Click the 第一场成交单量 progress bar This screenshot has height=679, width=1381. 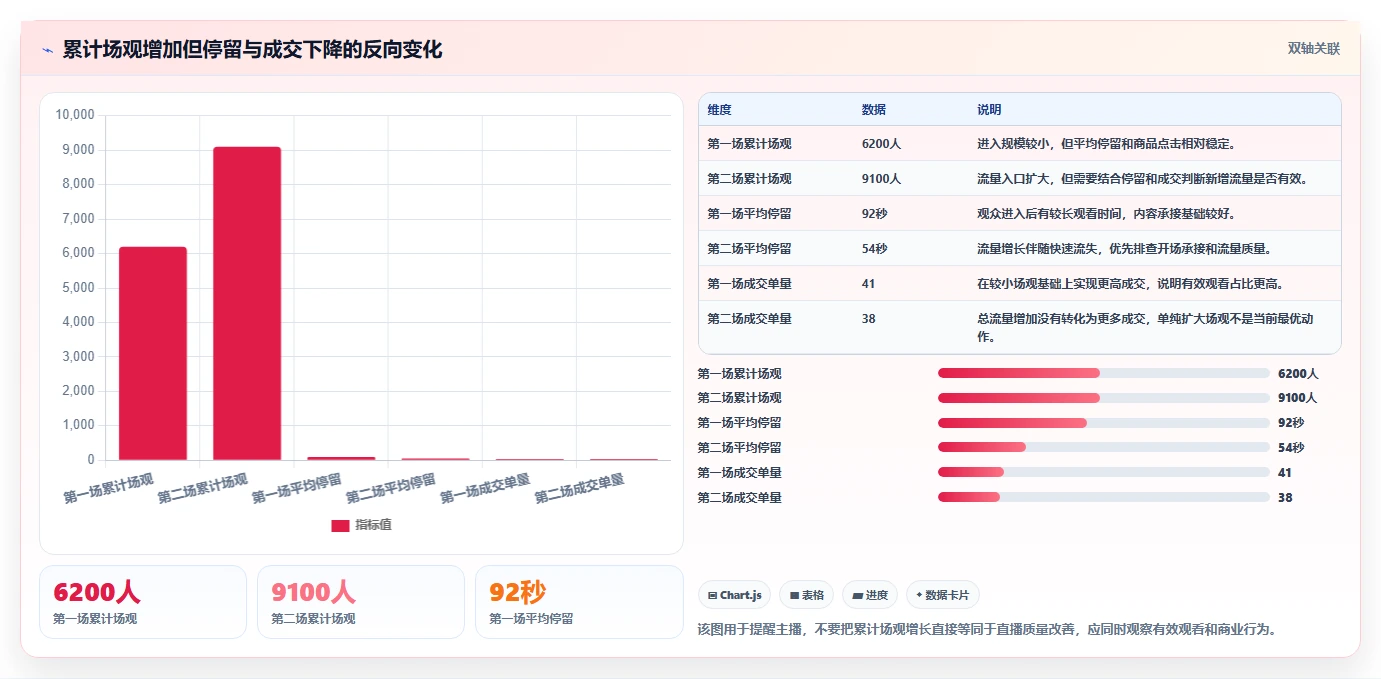pyautogui.click(x=1104, y=472)
